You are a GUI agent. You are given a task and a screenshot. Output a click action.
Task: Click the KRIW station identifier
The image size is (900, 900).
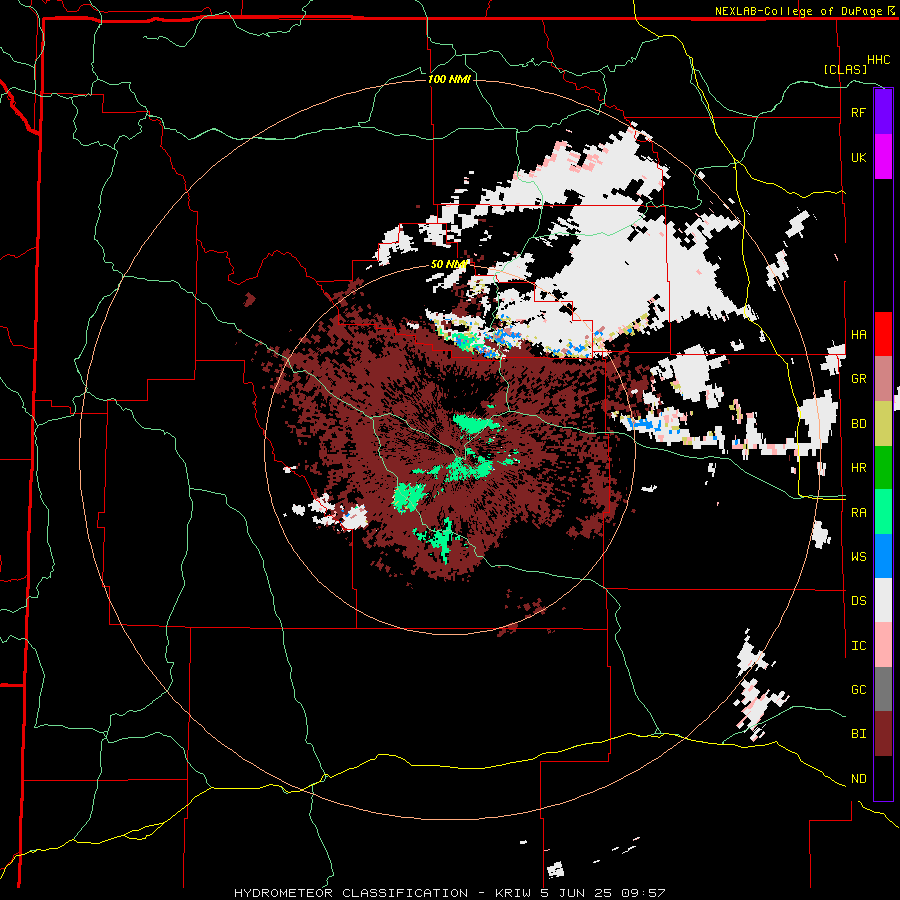[513, 893]
